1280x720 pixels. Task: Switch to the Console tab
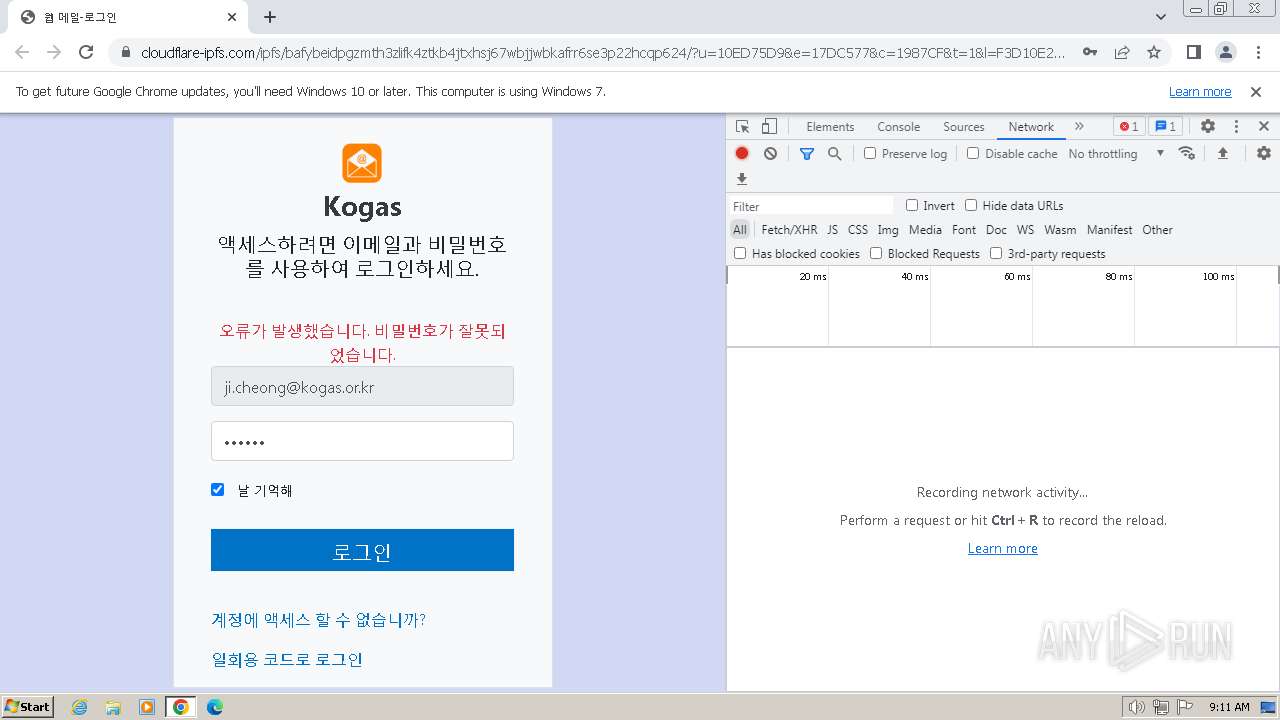pyautogui.click(x=898, y=127)
